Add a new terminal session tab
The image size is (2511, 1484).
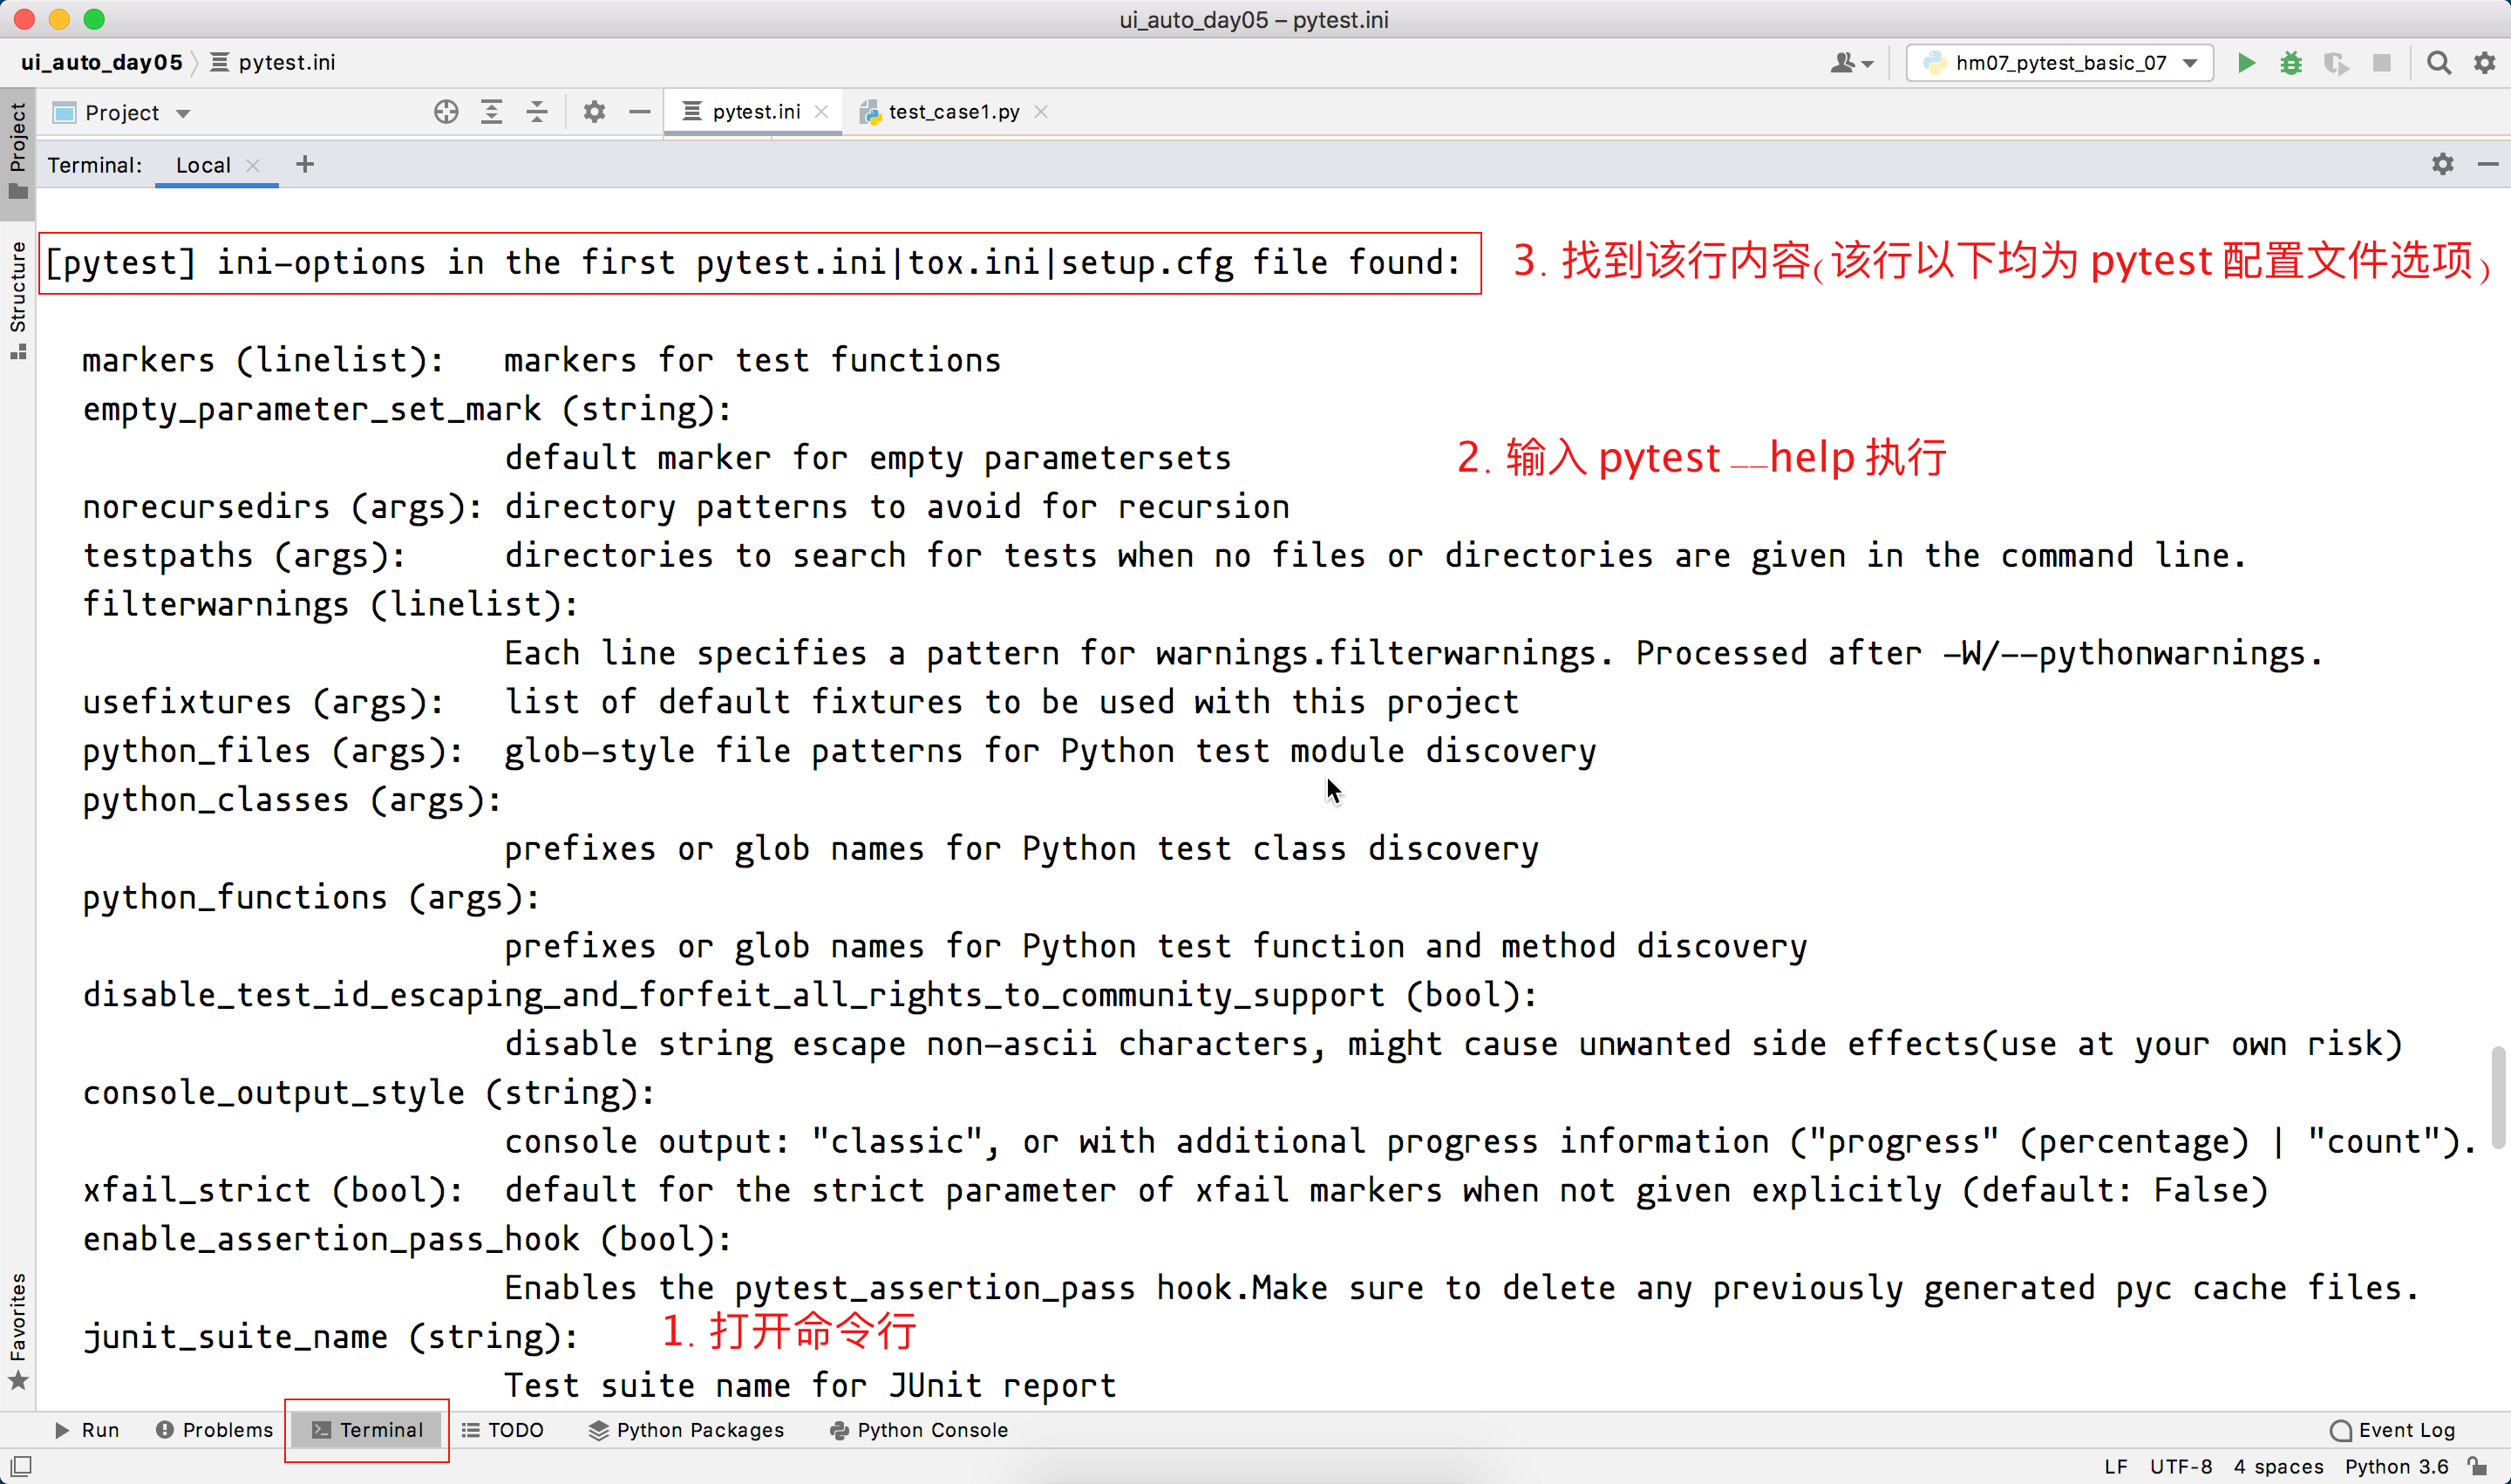click(305, 164)
